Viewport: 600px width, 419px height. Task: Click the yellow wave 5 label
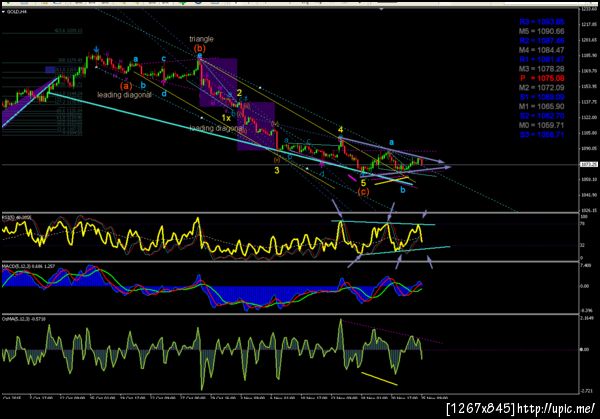pos(364,183)
